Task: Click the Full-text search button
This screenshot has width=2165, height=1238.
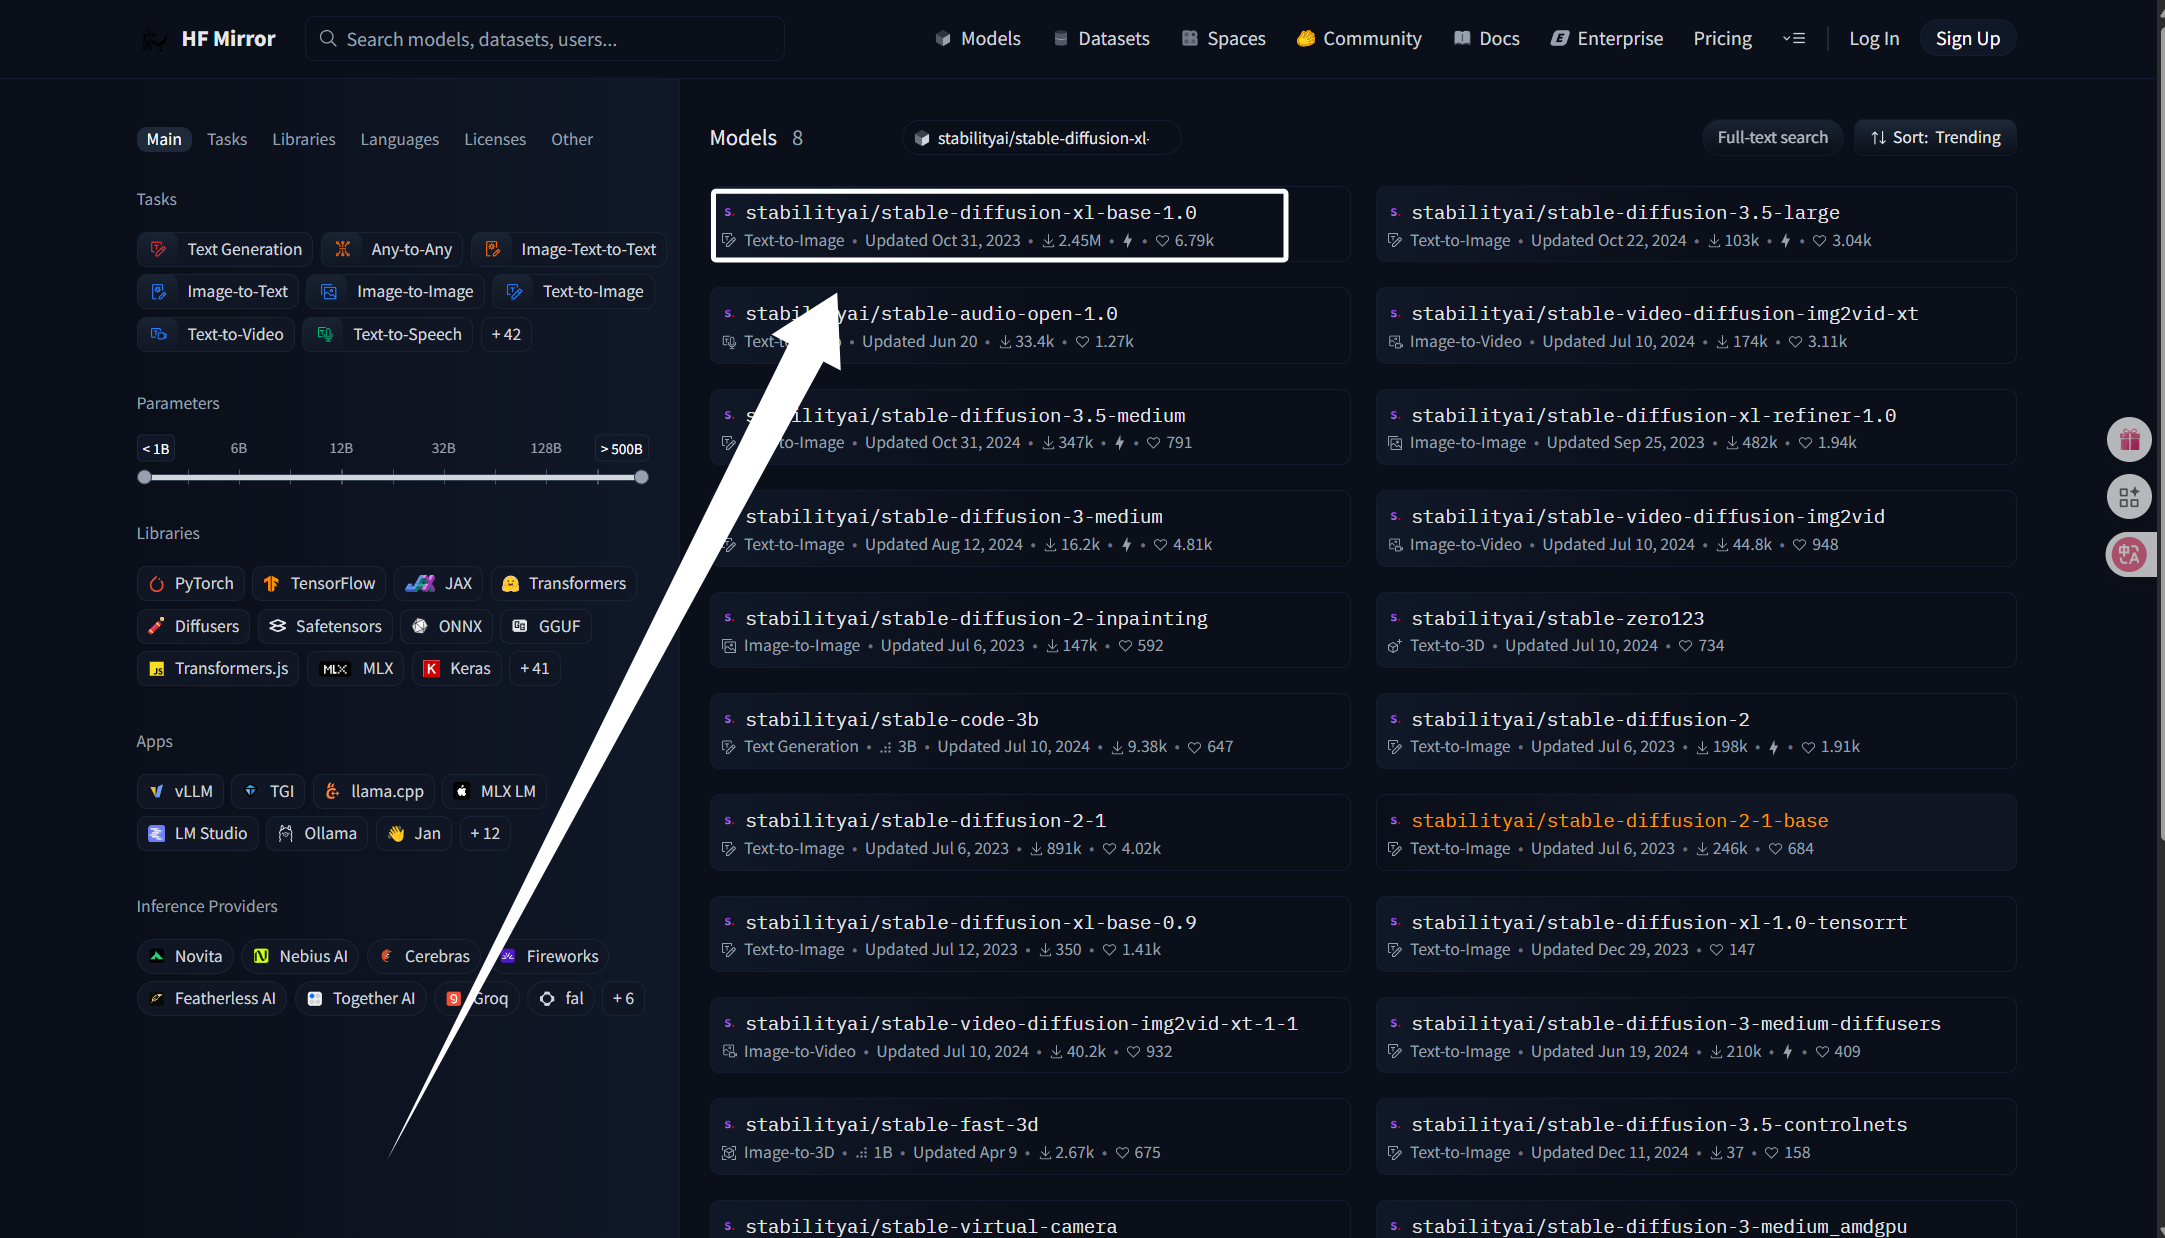Action: pos(1772,138)
